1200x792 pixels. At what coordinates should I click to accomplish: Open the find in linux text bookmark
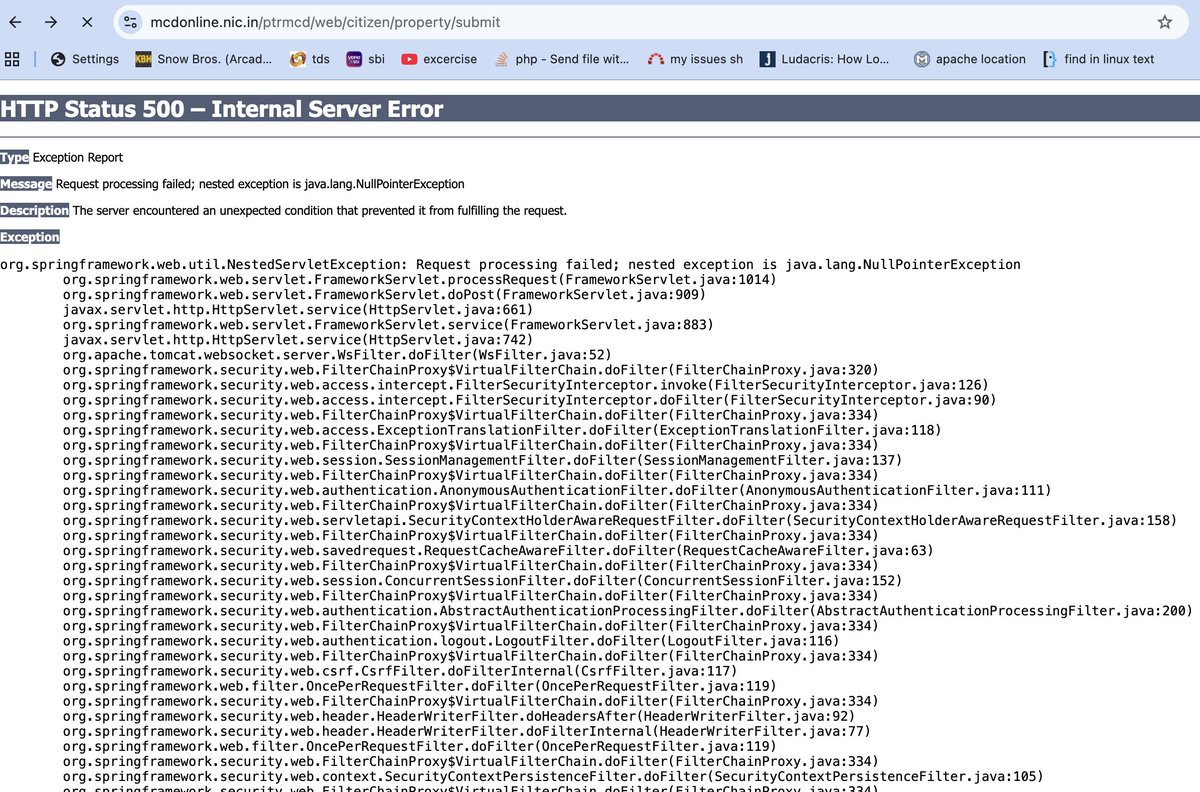coord(1098,59)
